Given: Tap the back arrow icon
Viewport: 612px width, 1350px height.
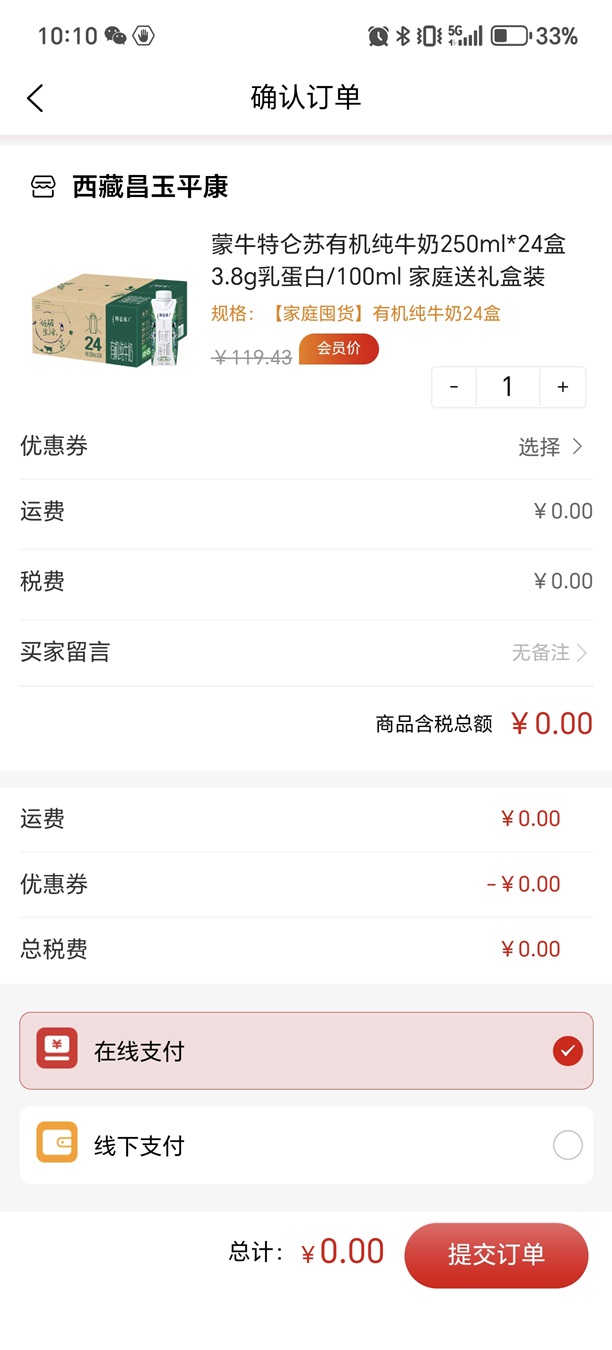Looking at the screenshot, I should 36,98.
